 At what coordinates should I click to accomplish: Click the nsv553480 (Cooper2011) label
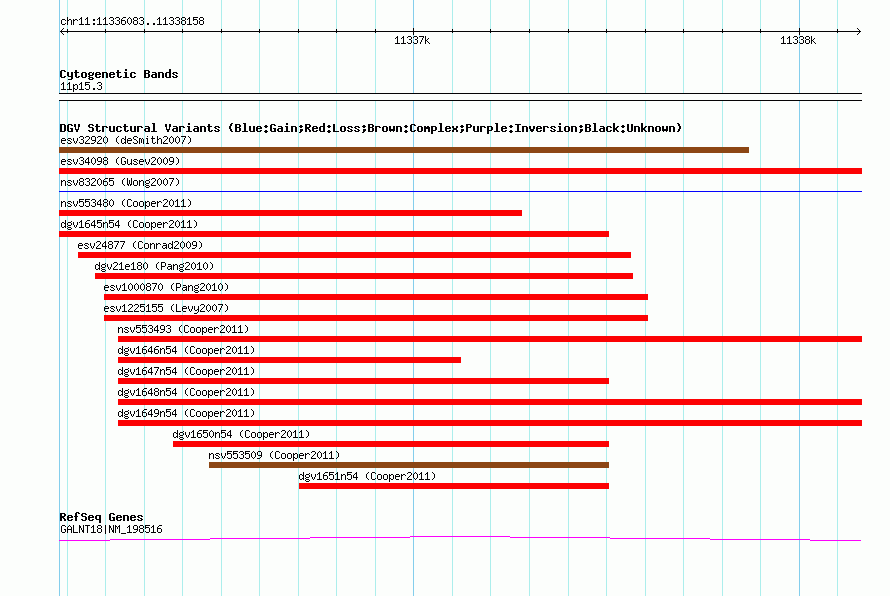126,203
